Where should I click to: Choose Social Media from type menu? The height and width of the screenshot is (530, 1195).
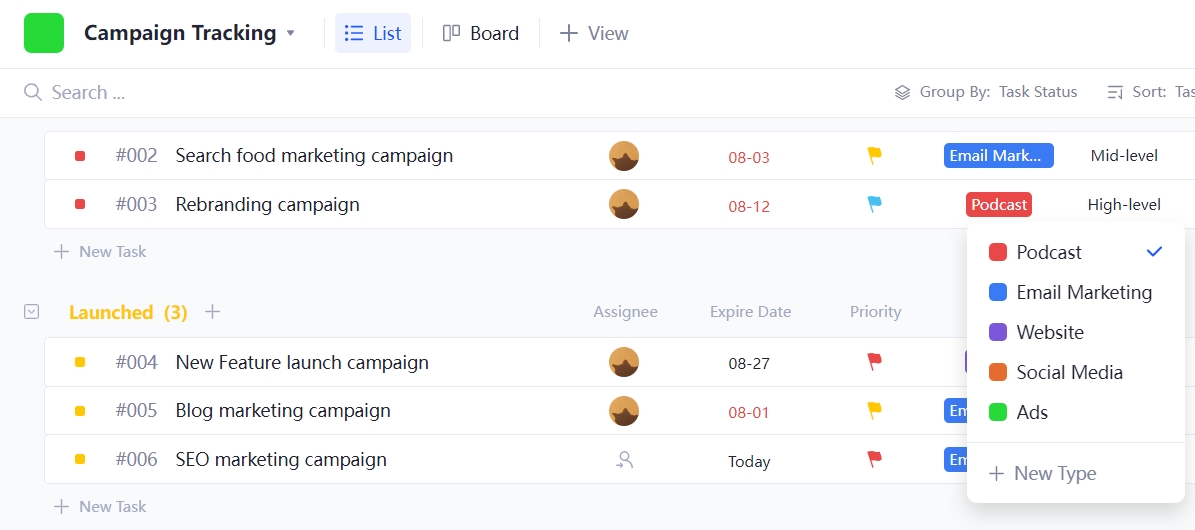(1069, 372)
